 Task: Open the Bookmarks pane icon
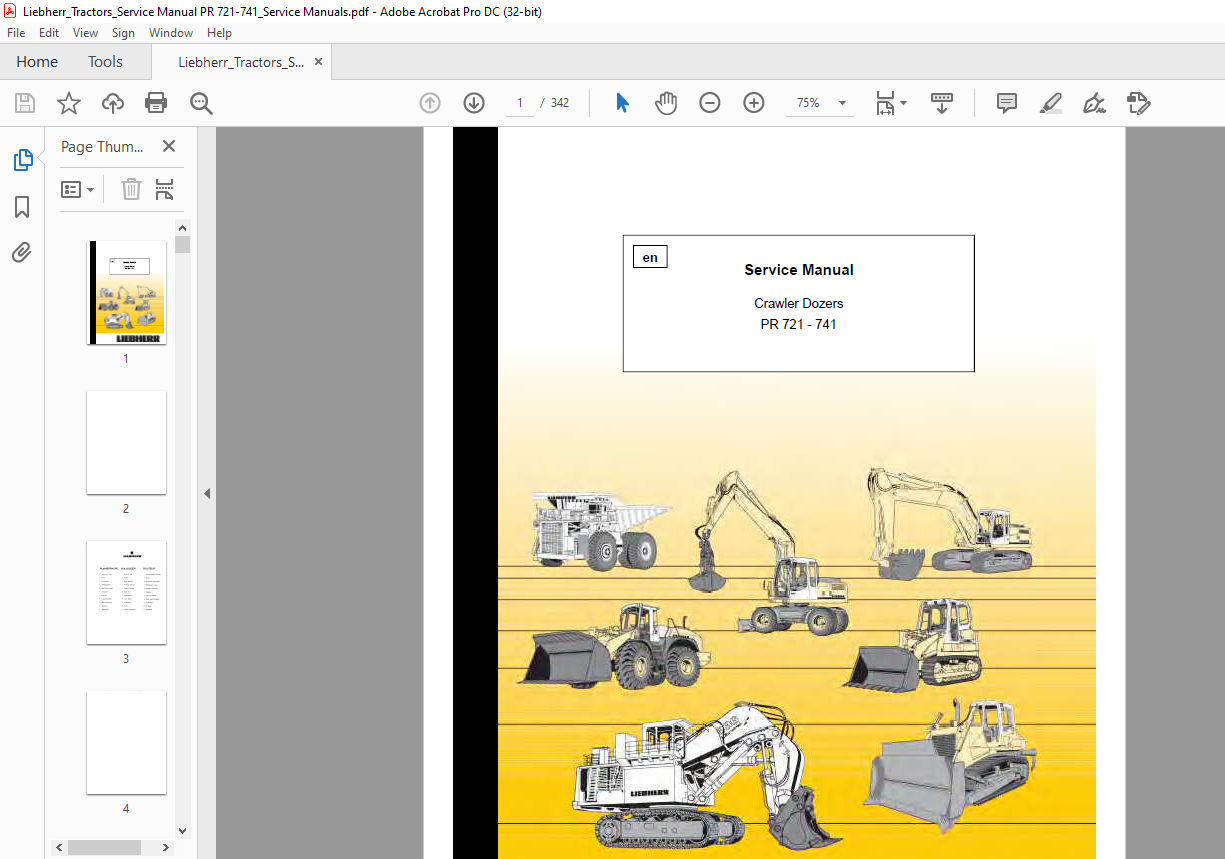[x=22, y=207]
